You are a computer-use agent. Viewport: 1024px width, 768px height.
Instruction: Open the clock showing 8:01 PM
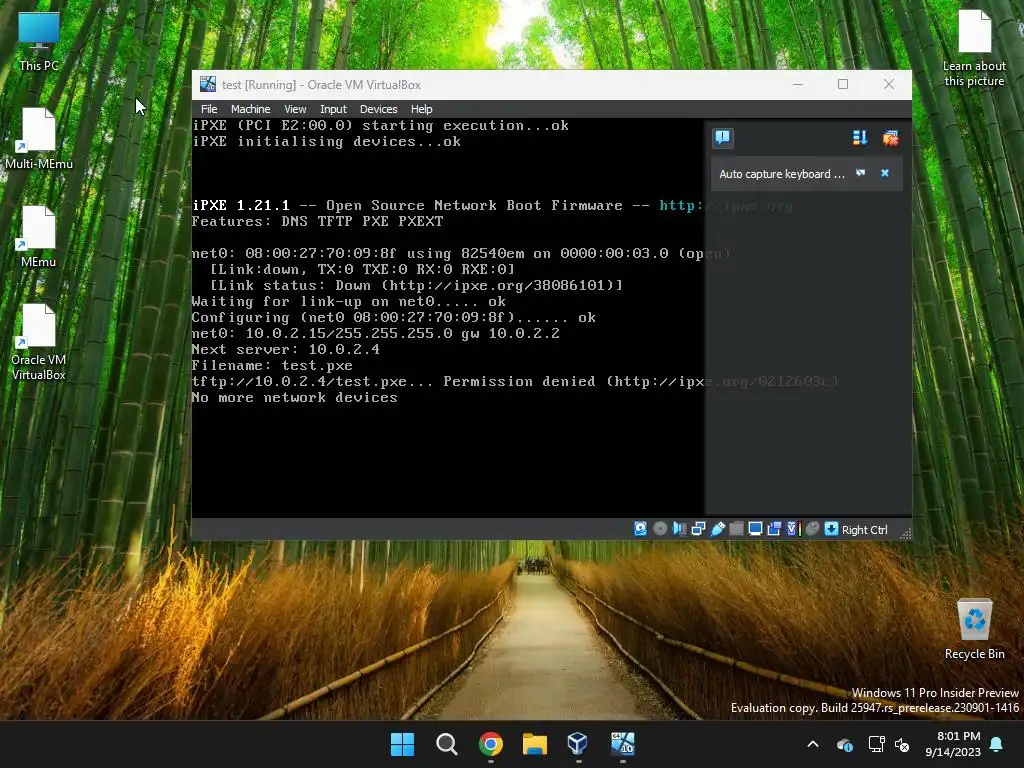tap(952, 744)
